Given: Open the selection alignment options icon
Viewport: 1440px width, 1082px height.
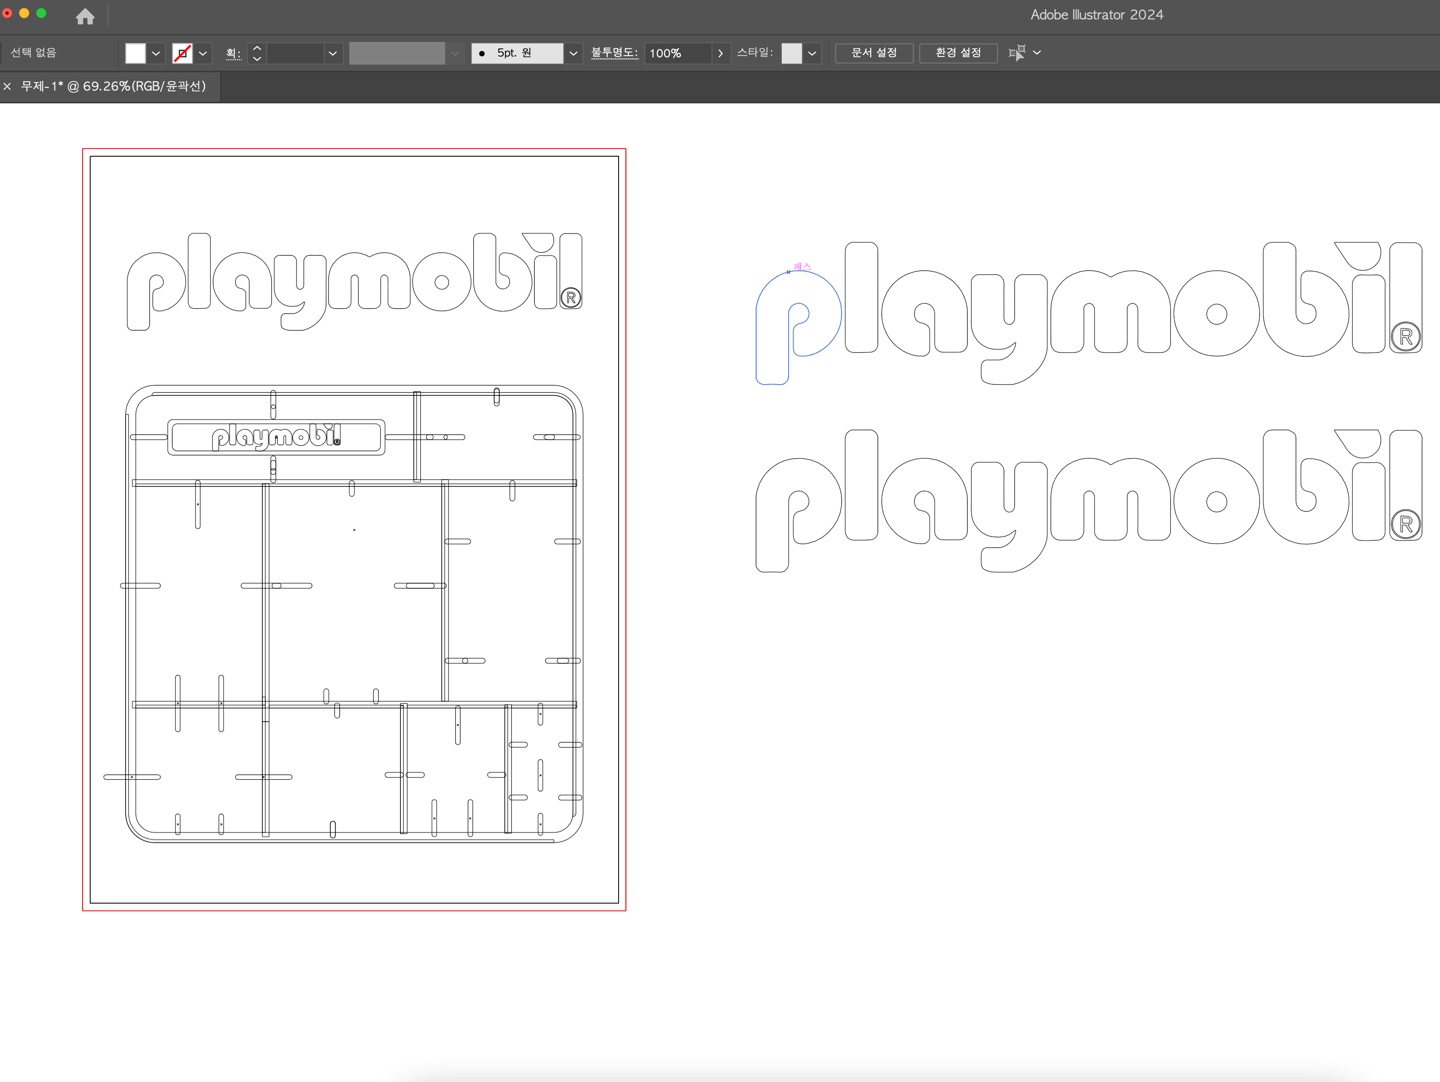Looking at the screenshot, I should click(1017, 53).
